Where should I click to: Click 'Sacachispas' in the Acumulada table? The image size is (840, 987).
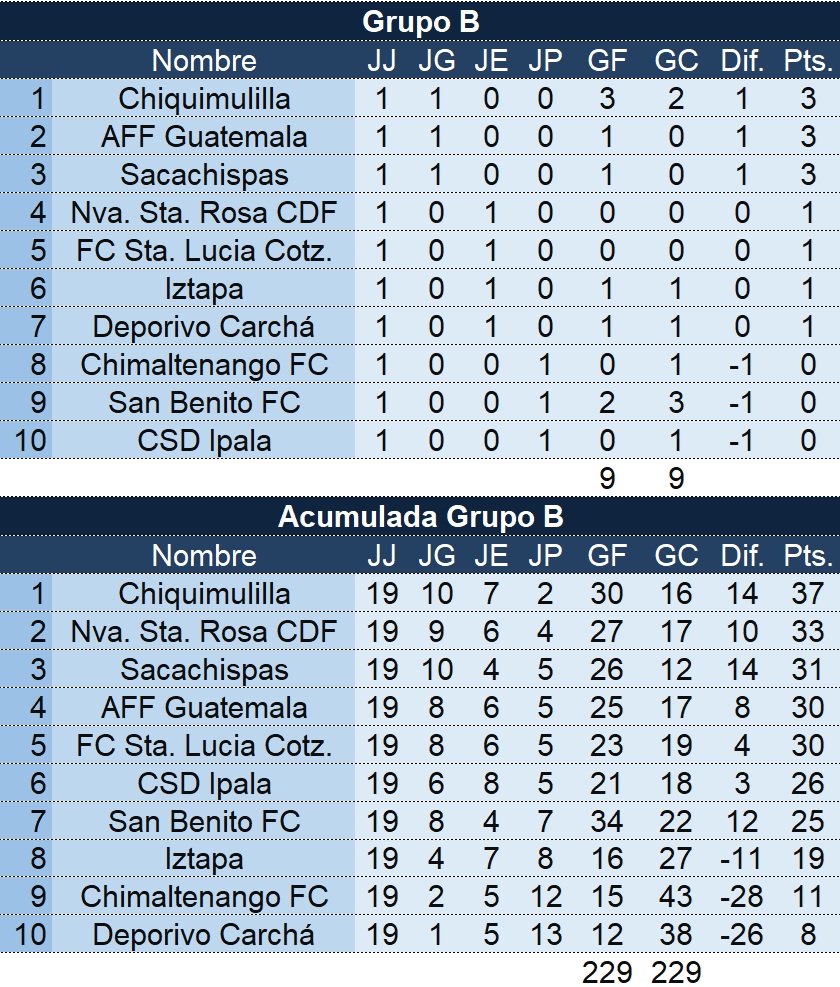pyautogui.click(x=204, y=669)
